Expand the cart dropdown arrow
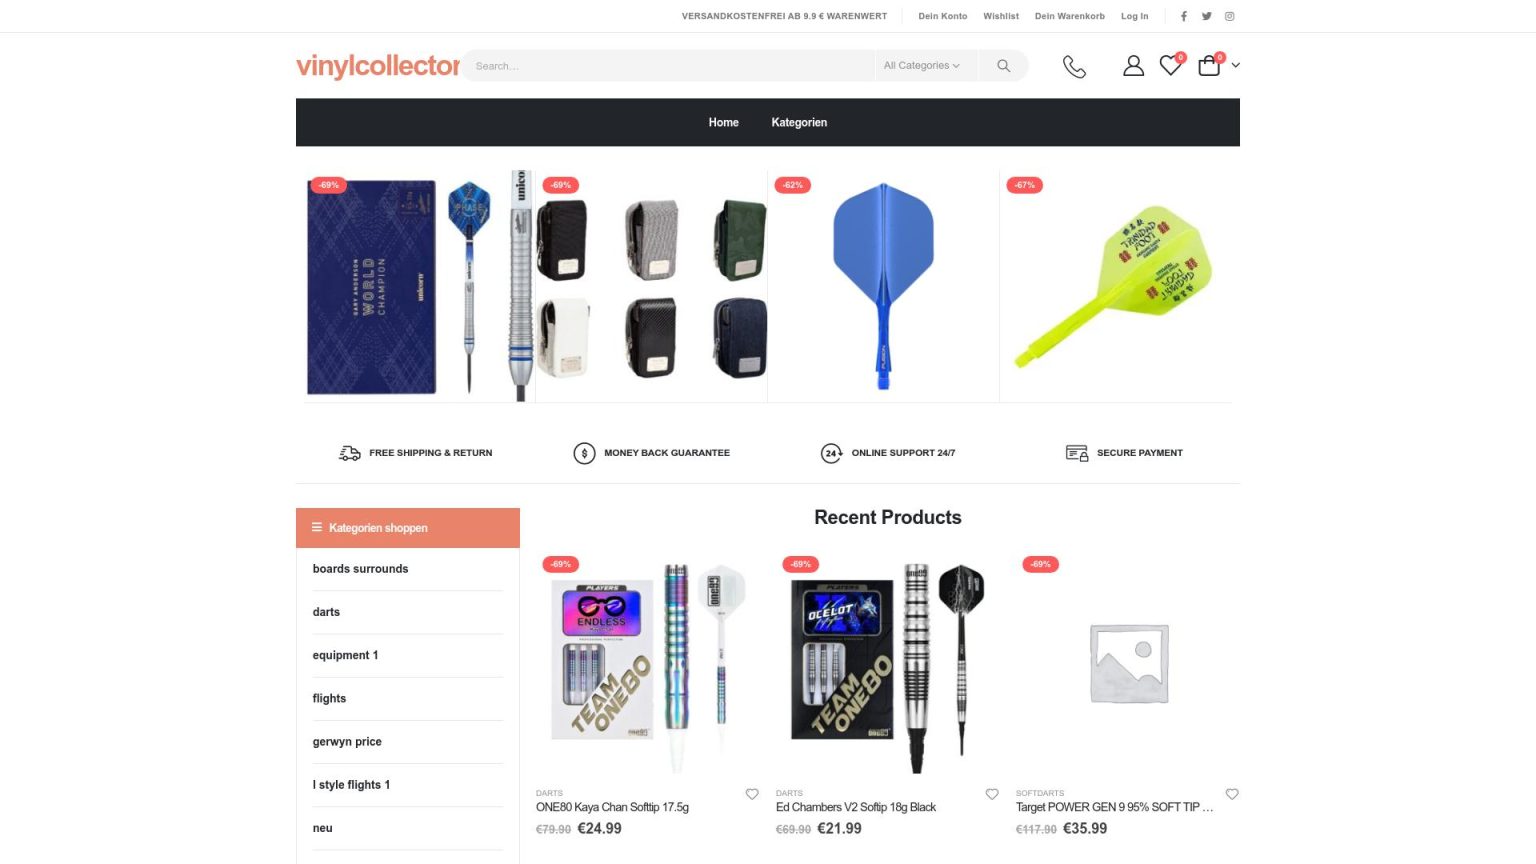Screen dimensions: 1536x864 click(1236, 66)
